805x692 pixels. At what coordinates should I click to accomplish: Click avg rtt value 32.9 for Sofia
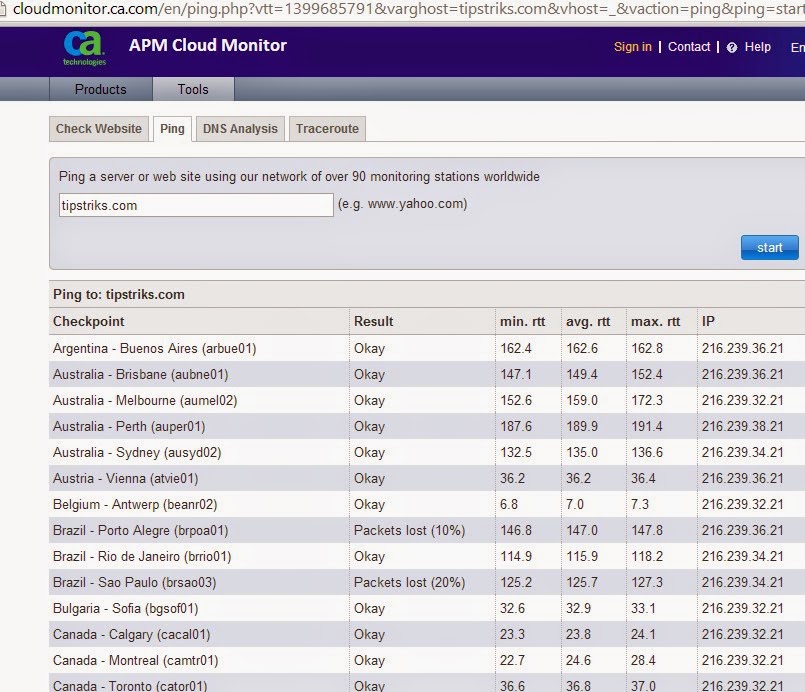[x=578, y=609]
